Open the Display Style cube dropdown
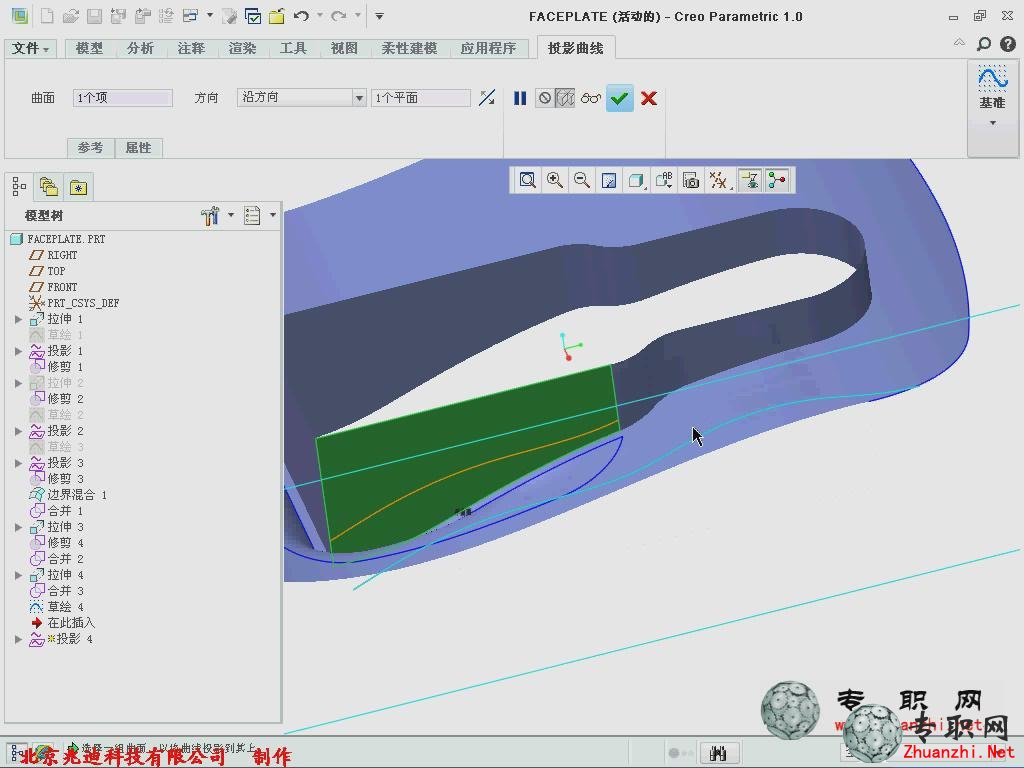 (x=636, y=180)
